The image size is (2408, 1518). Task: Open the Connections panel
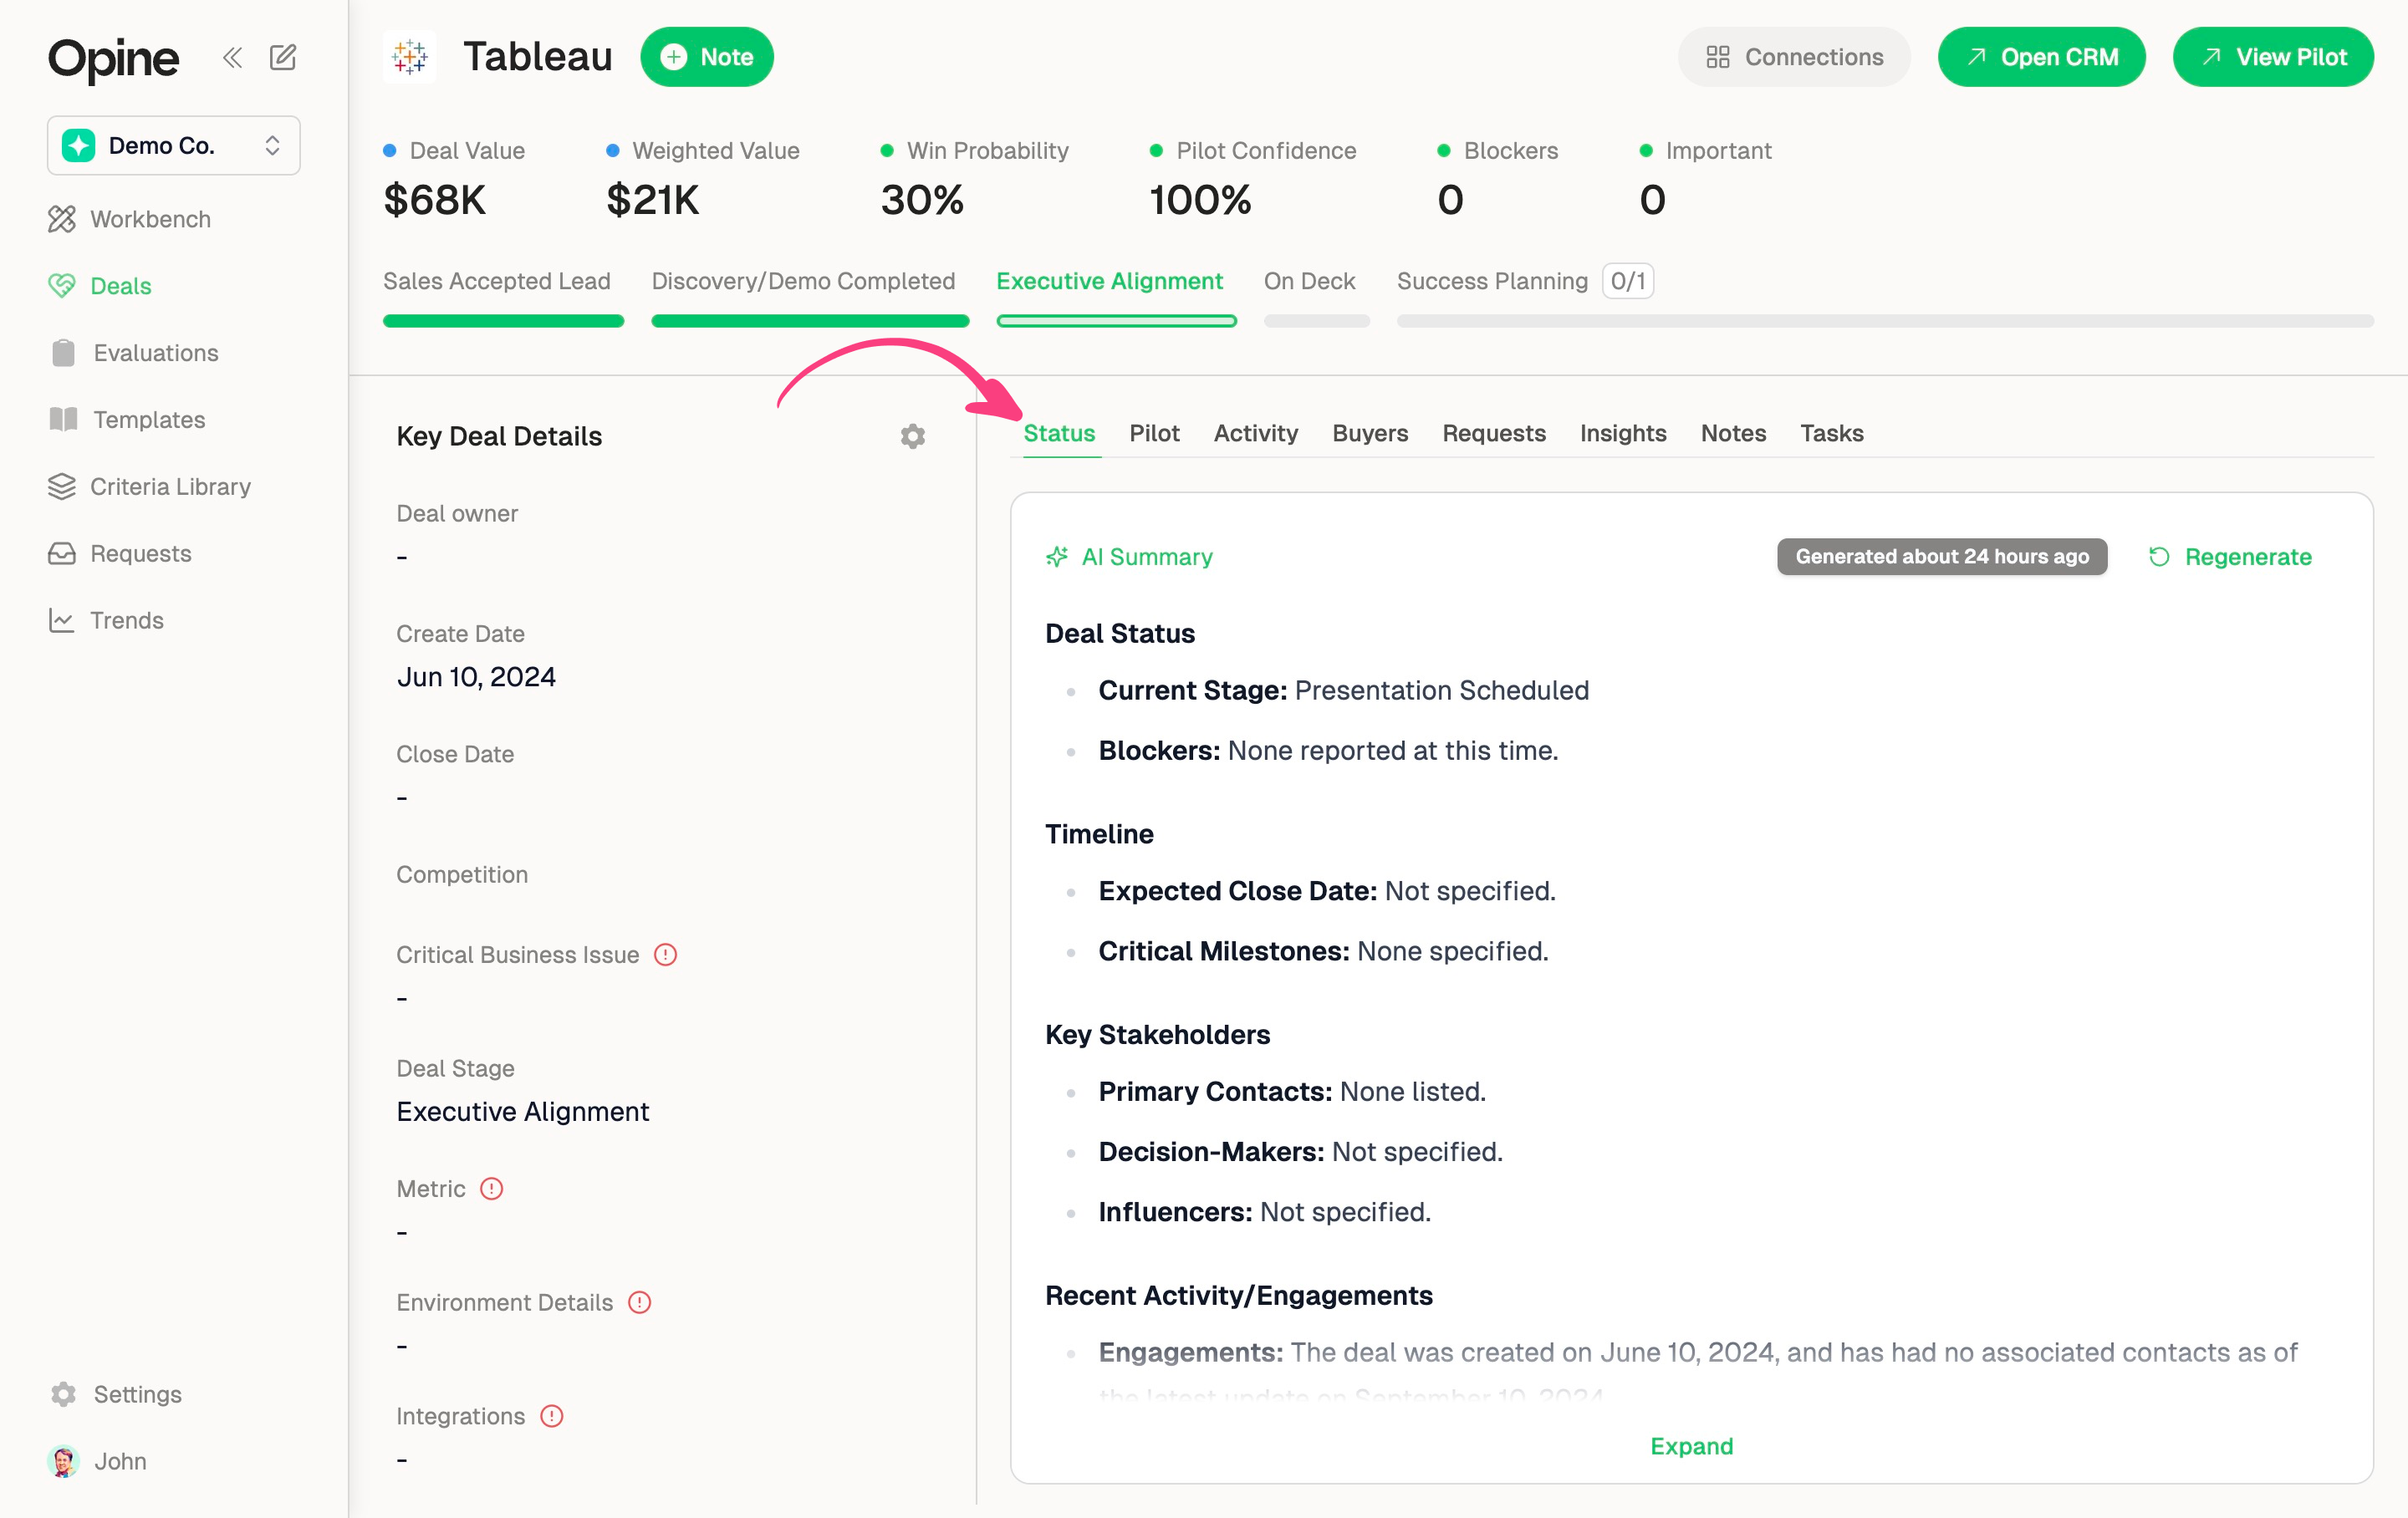click(1794, 57)
